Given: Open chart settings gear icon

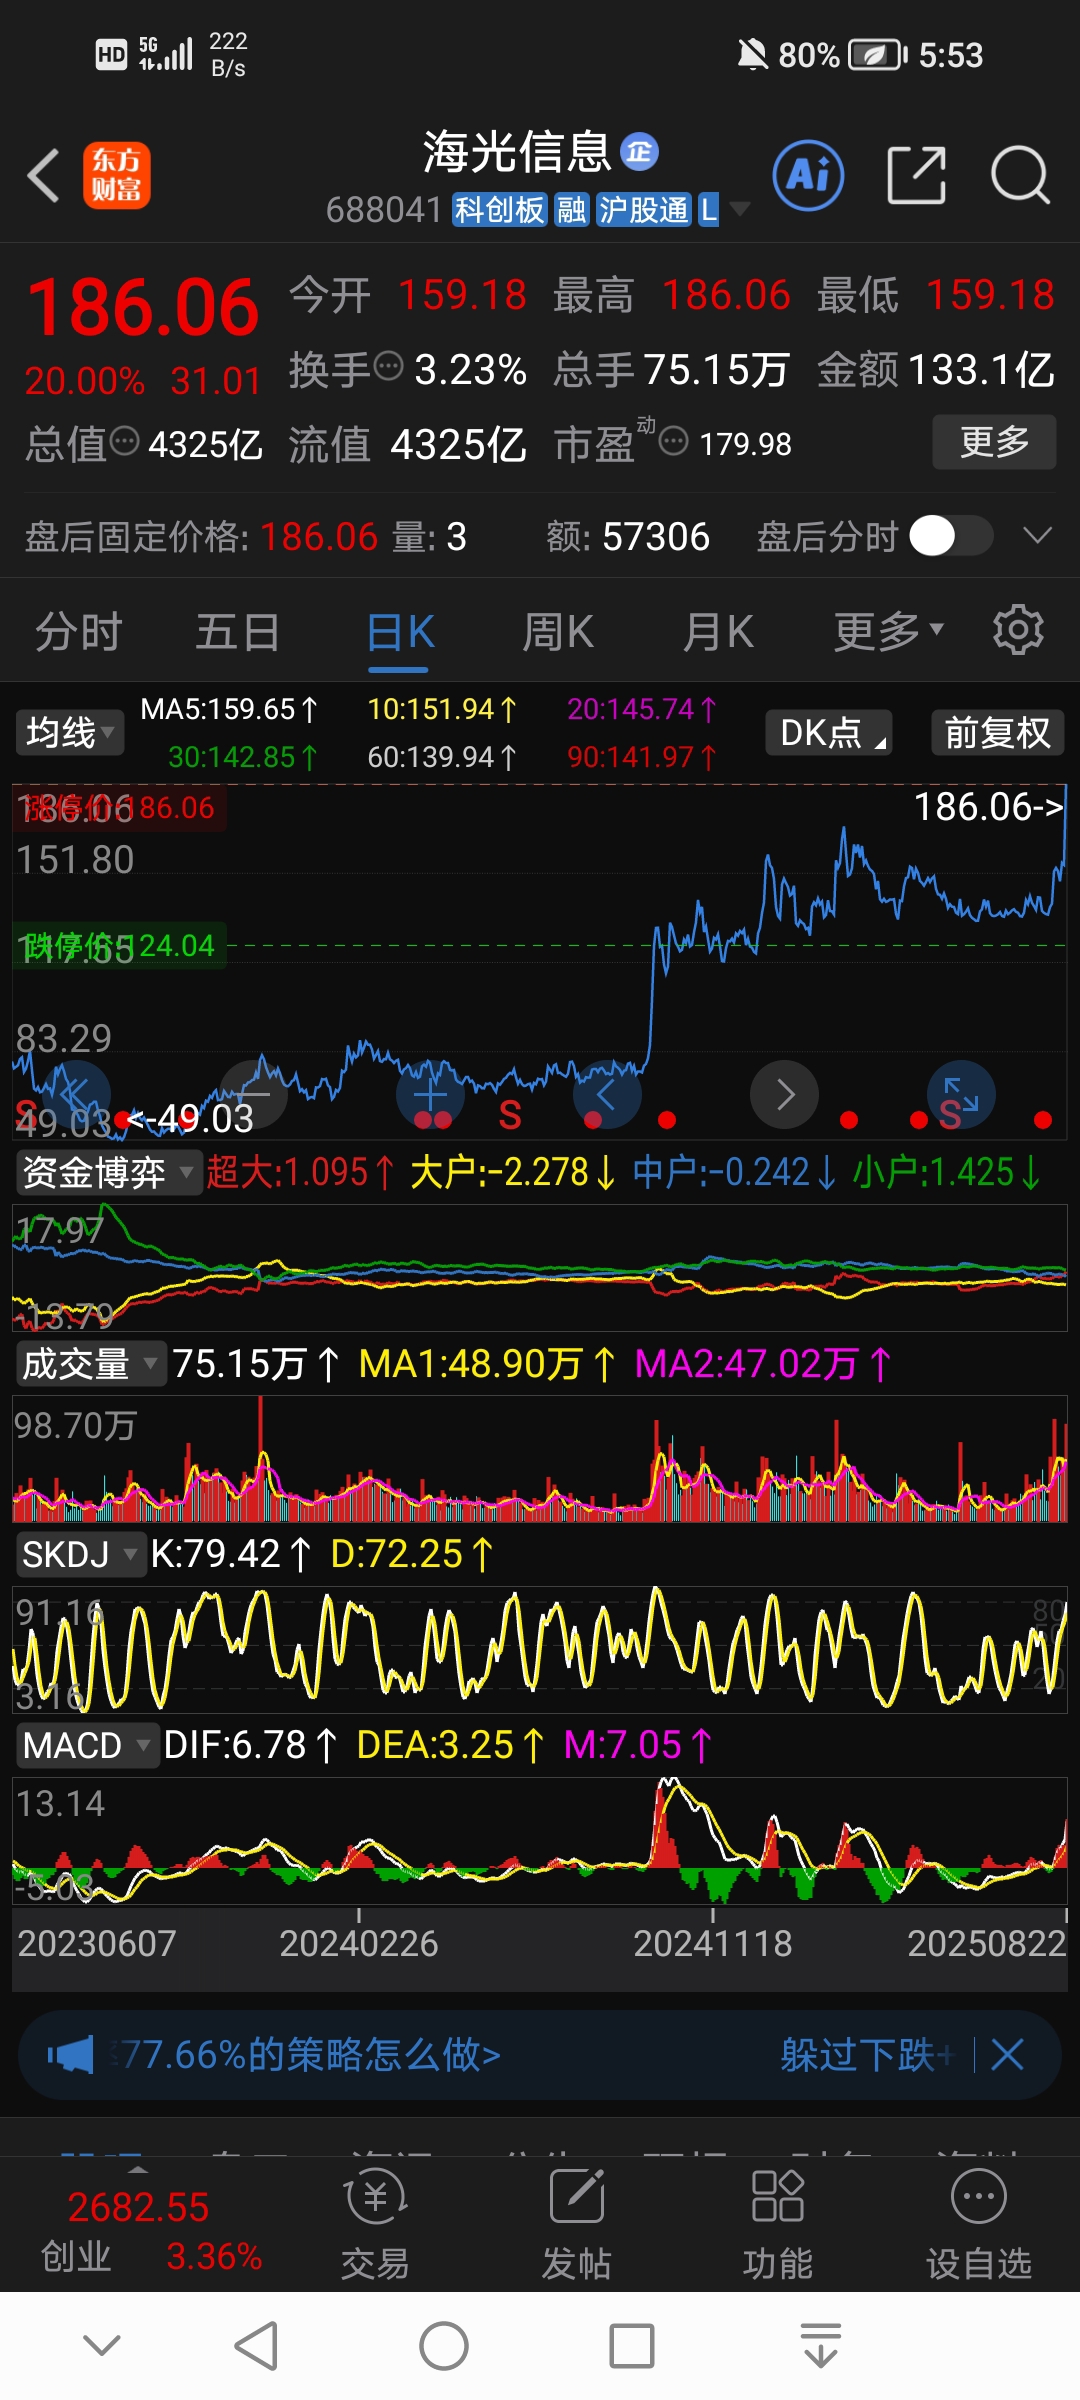Looking at the screenshot, I should (x=1018, y=630).
